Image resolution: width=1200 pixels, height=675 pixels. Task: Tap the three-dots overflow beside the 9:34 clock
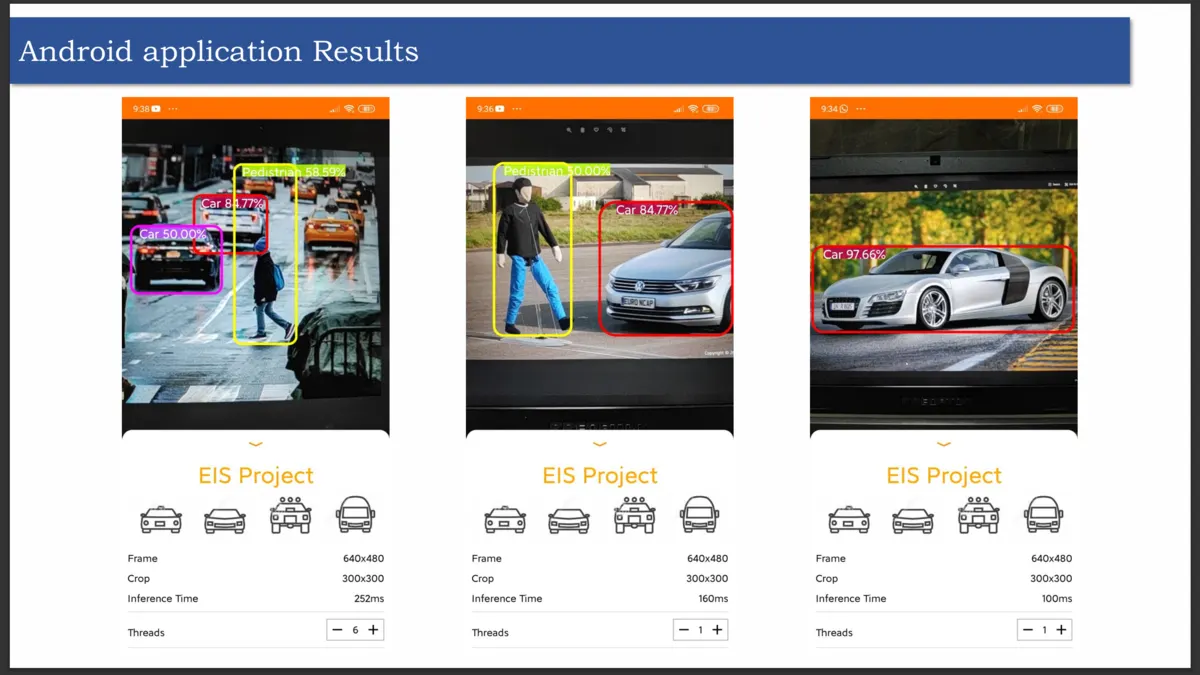pyautogui.click(x=861, y=108)
